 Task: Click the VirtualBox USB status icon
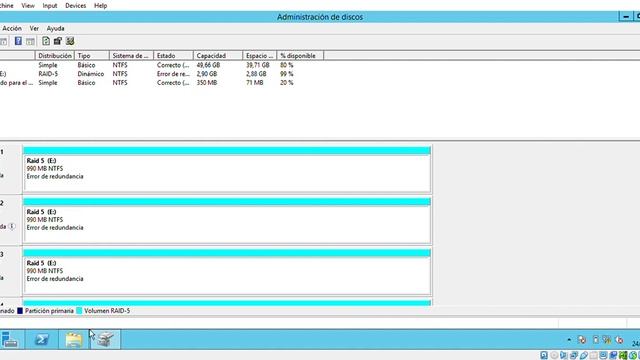[x=584, y=356]
